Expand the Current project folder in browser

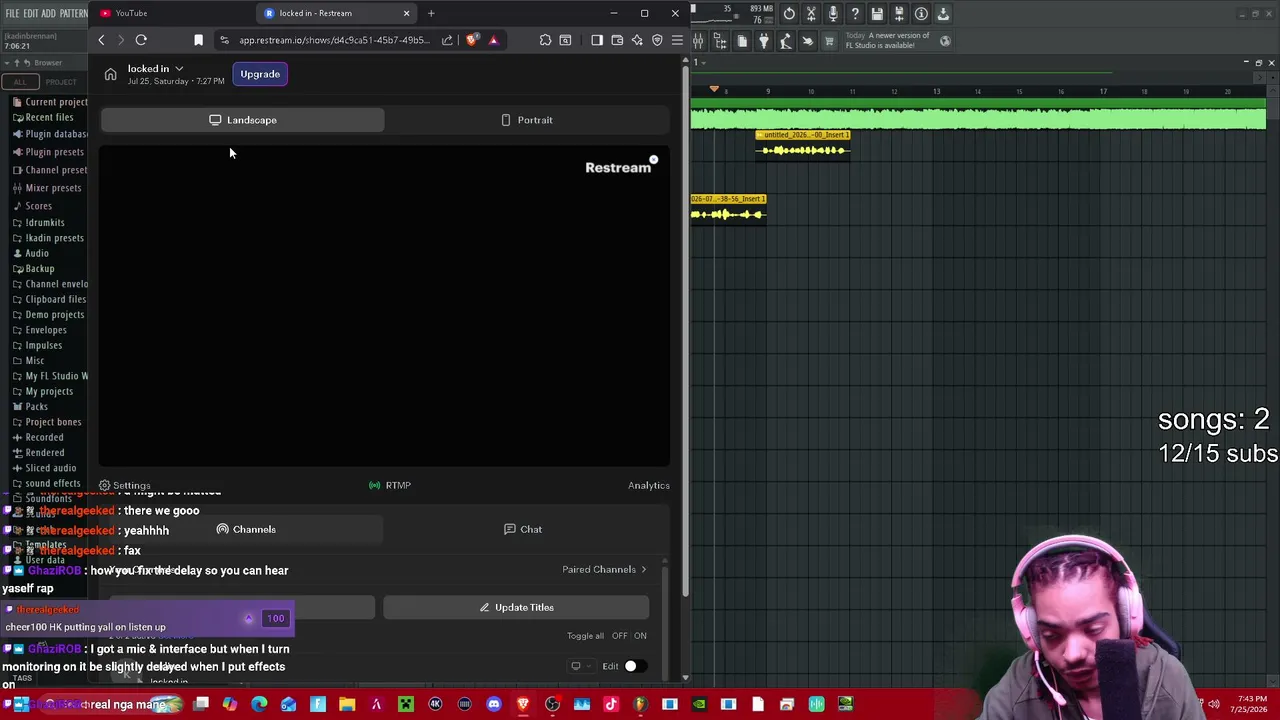click(x=50, y=102)
